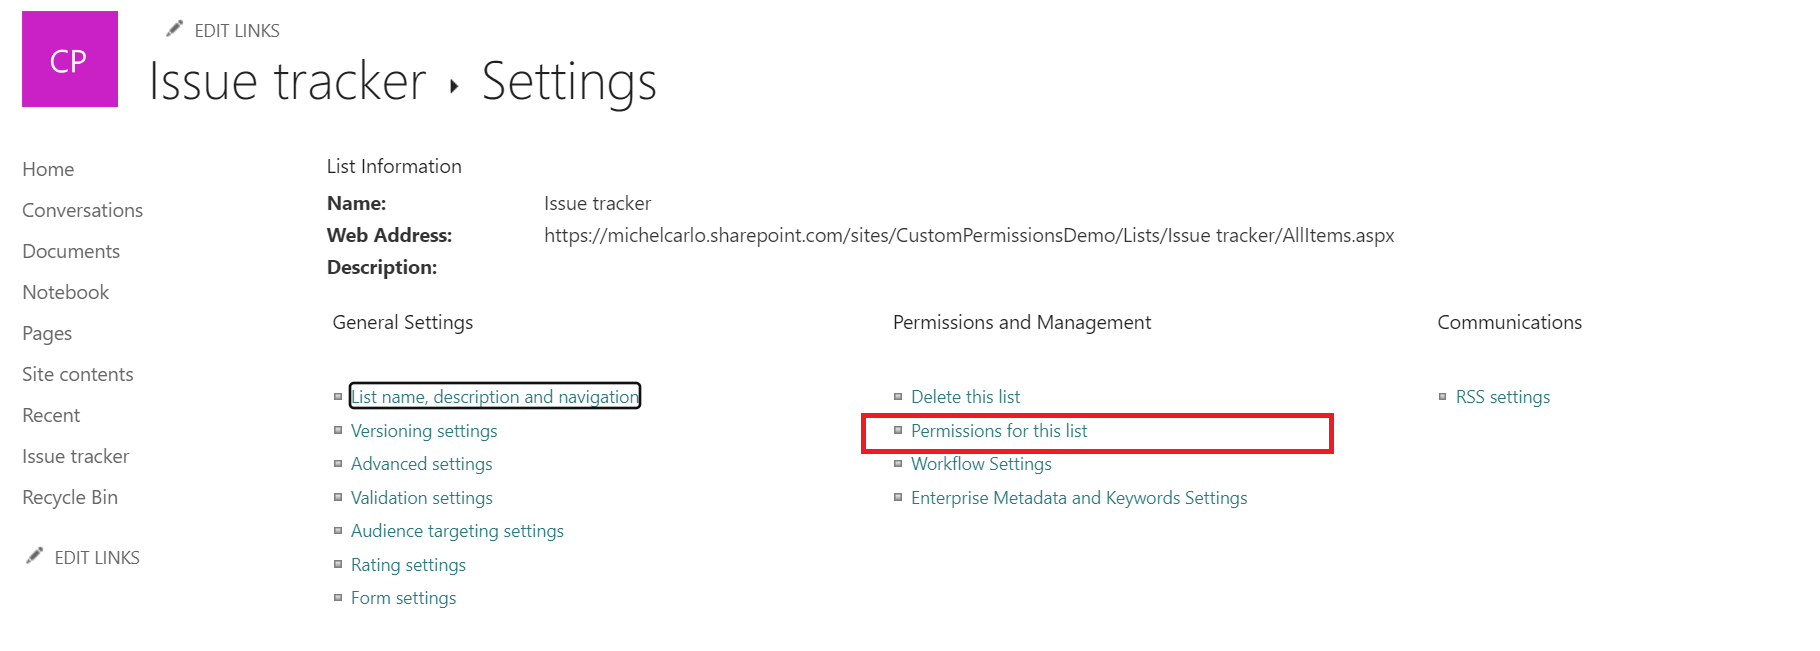Open Permissions for this list

[x=998, y=430]
